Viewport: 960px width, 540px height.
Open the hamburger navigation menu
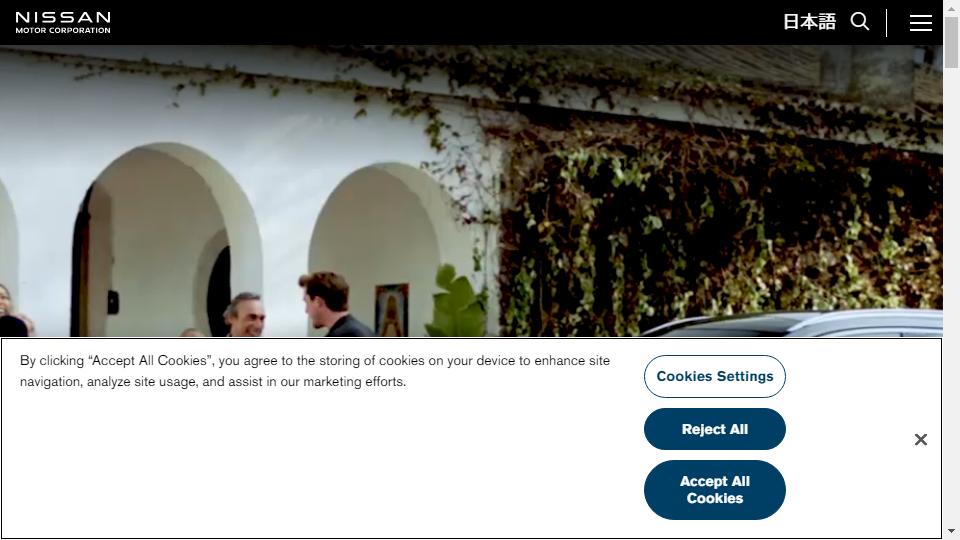pos(920,23)
